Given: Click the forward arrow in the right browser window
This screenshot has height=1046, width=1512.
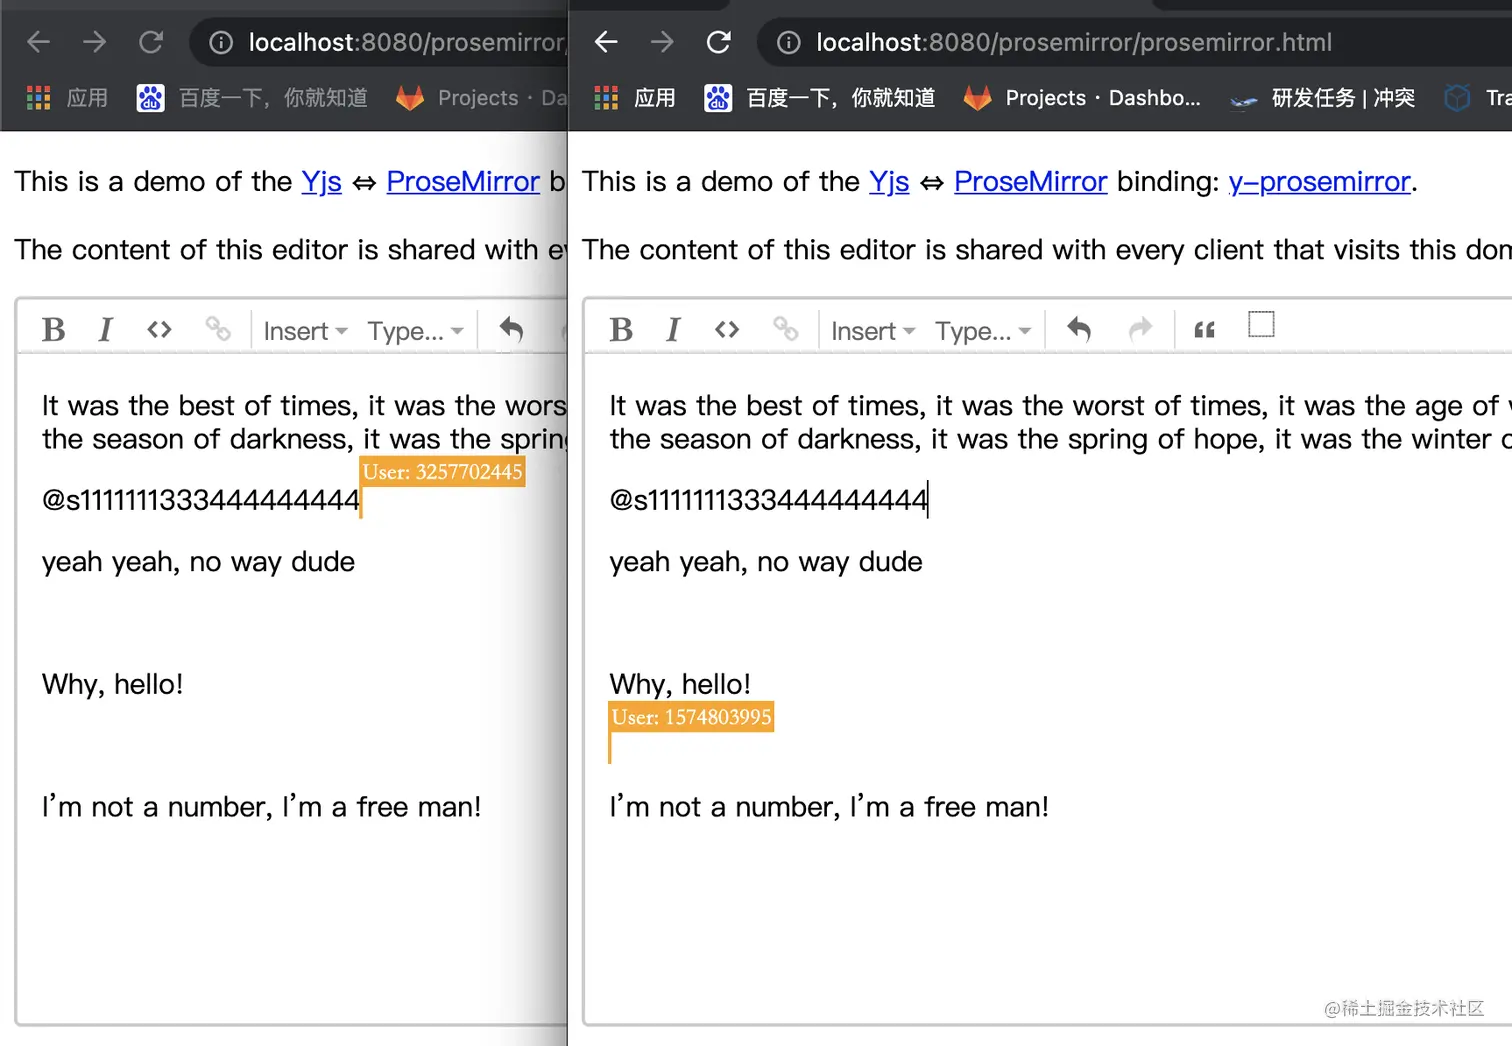Looking at the screenshot, I should click(x=662, y=42).
